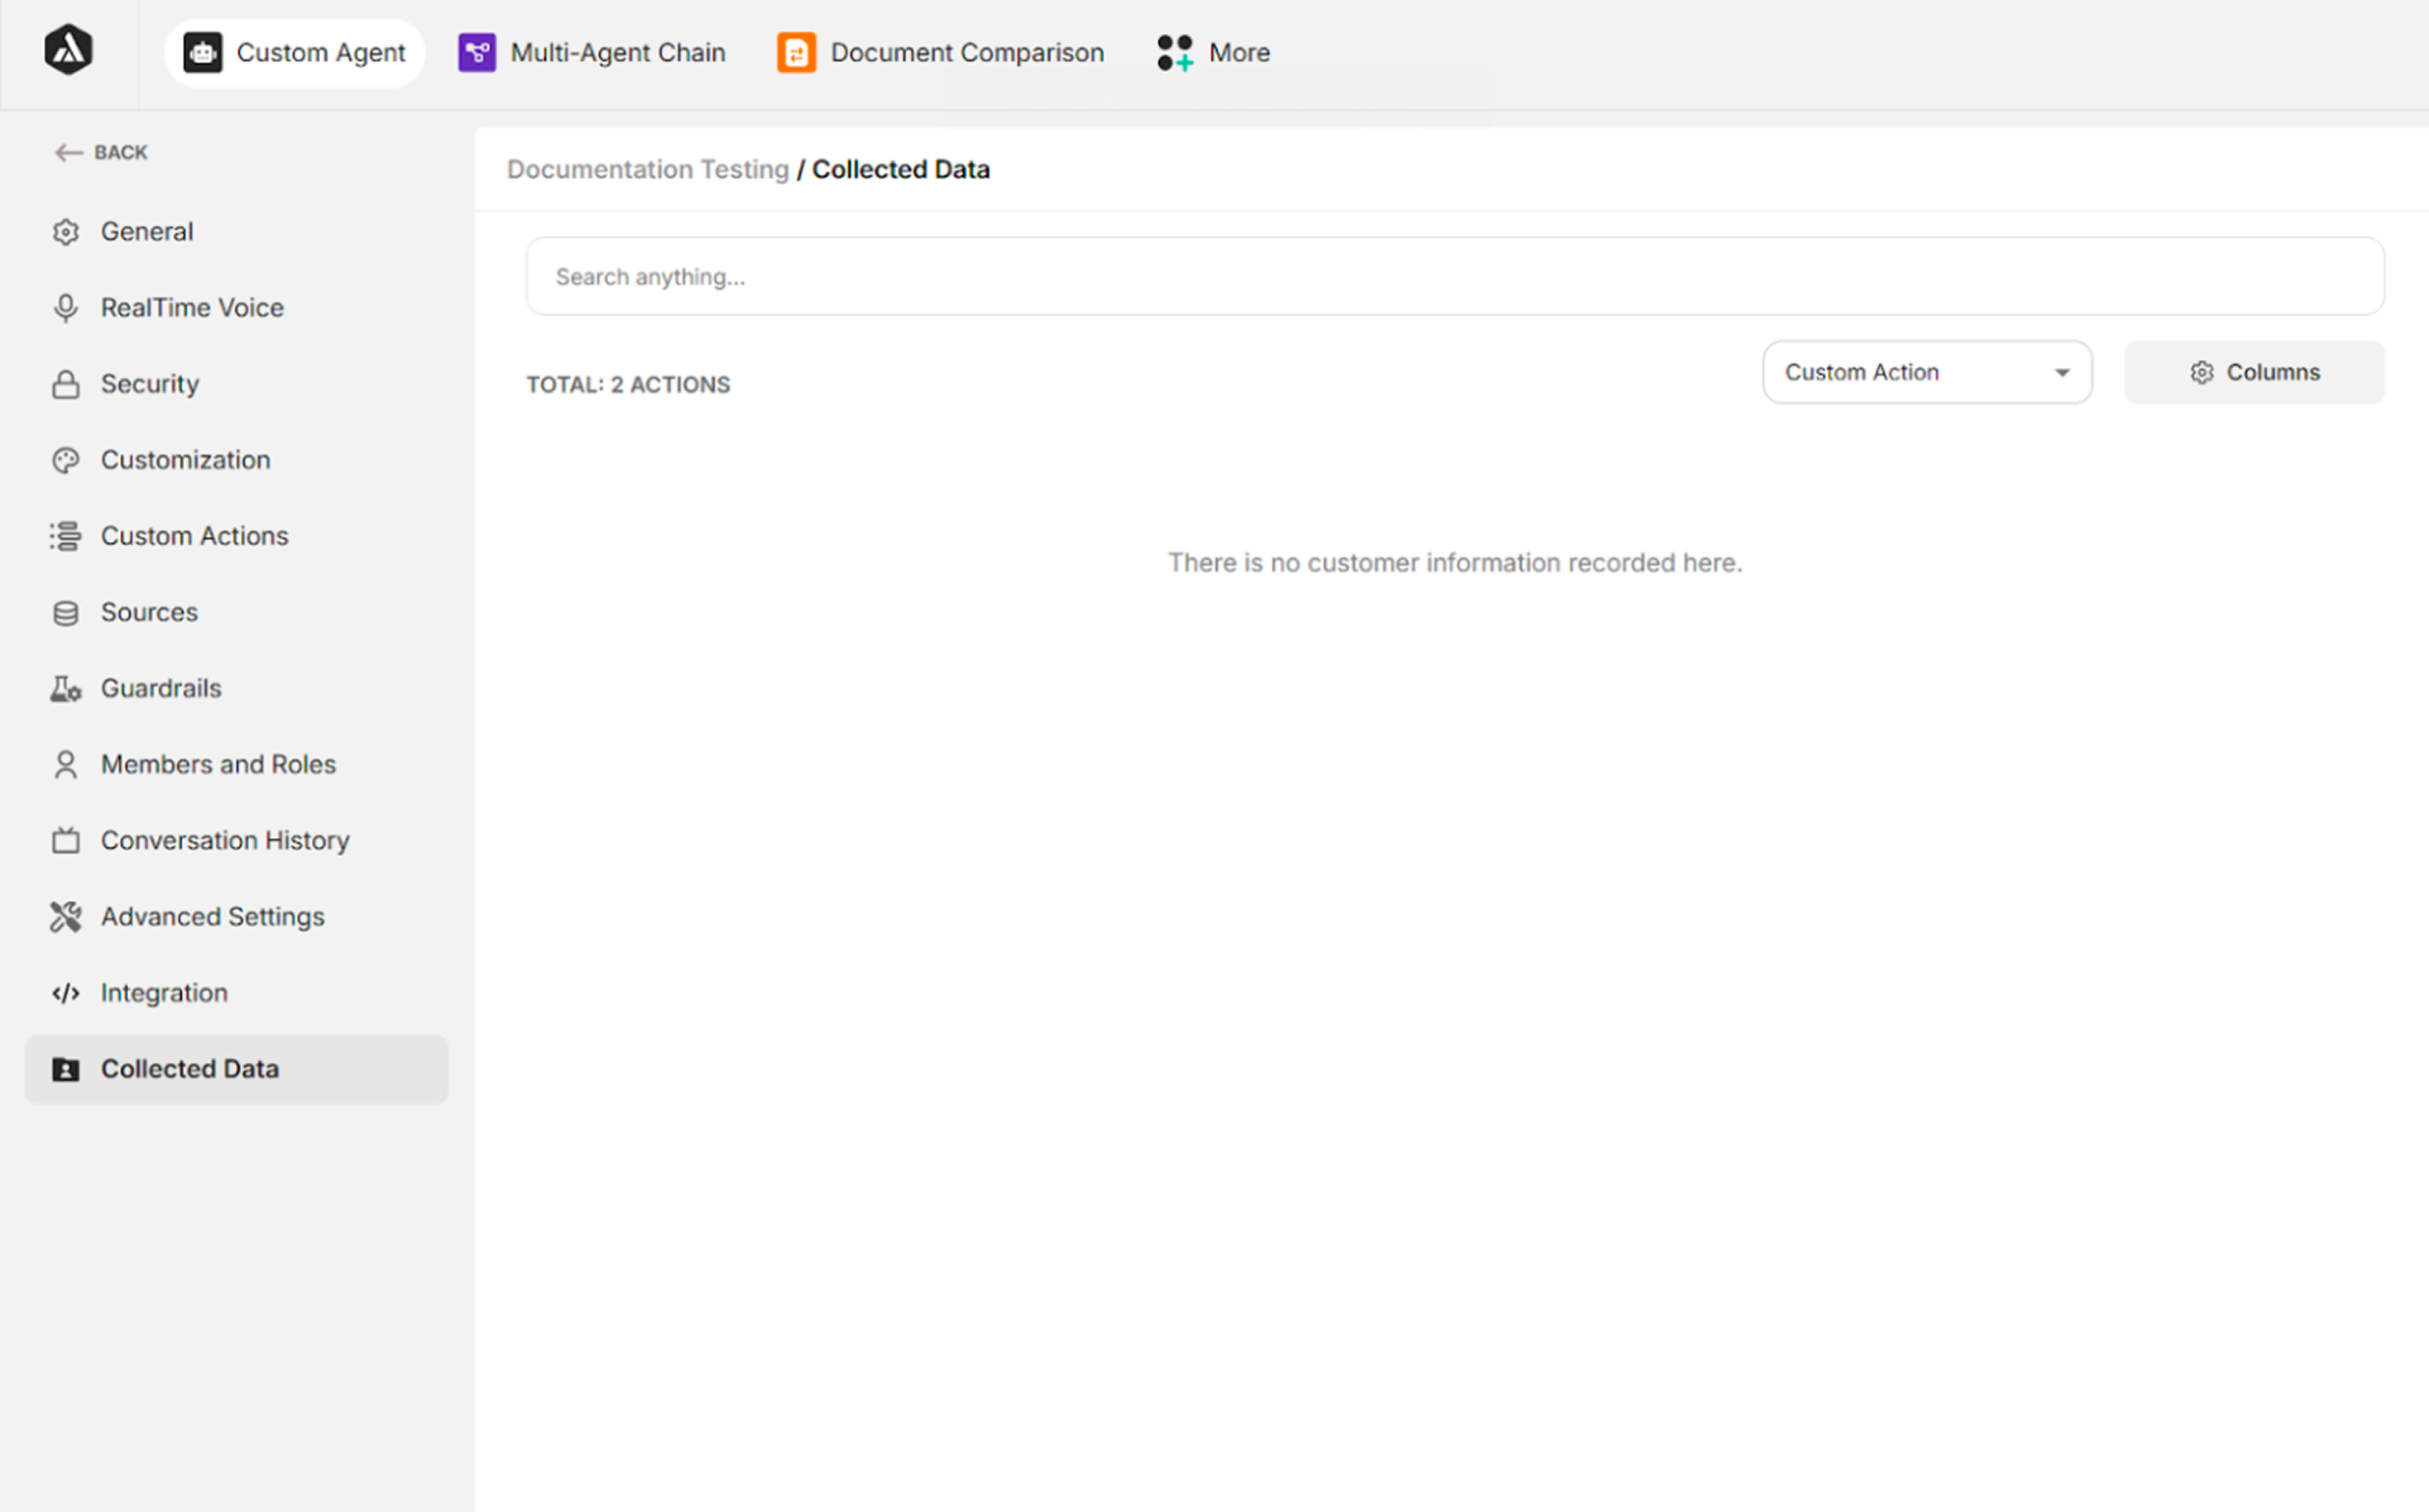Switch to the Custom Agent tab
2429x1512 pixels.
[x=294, y=52]
